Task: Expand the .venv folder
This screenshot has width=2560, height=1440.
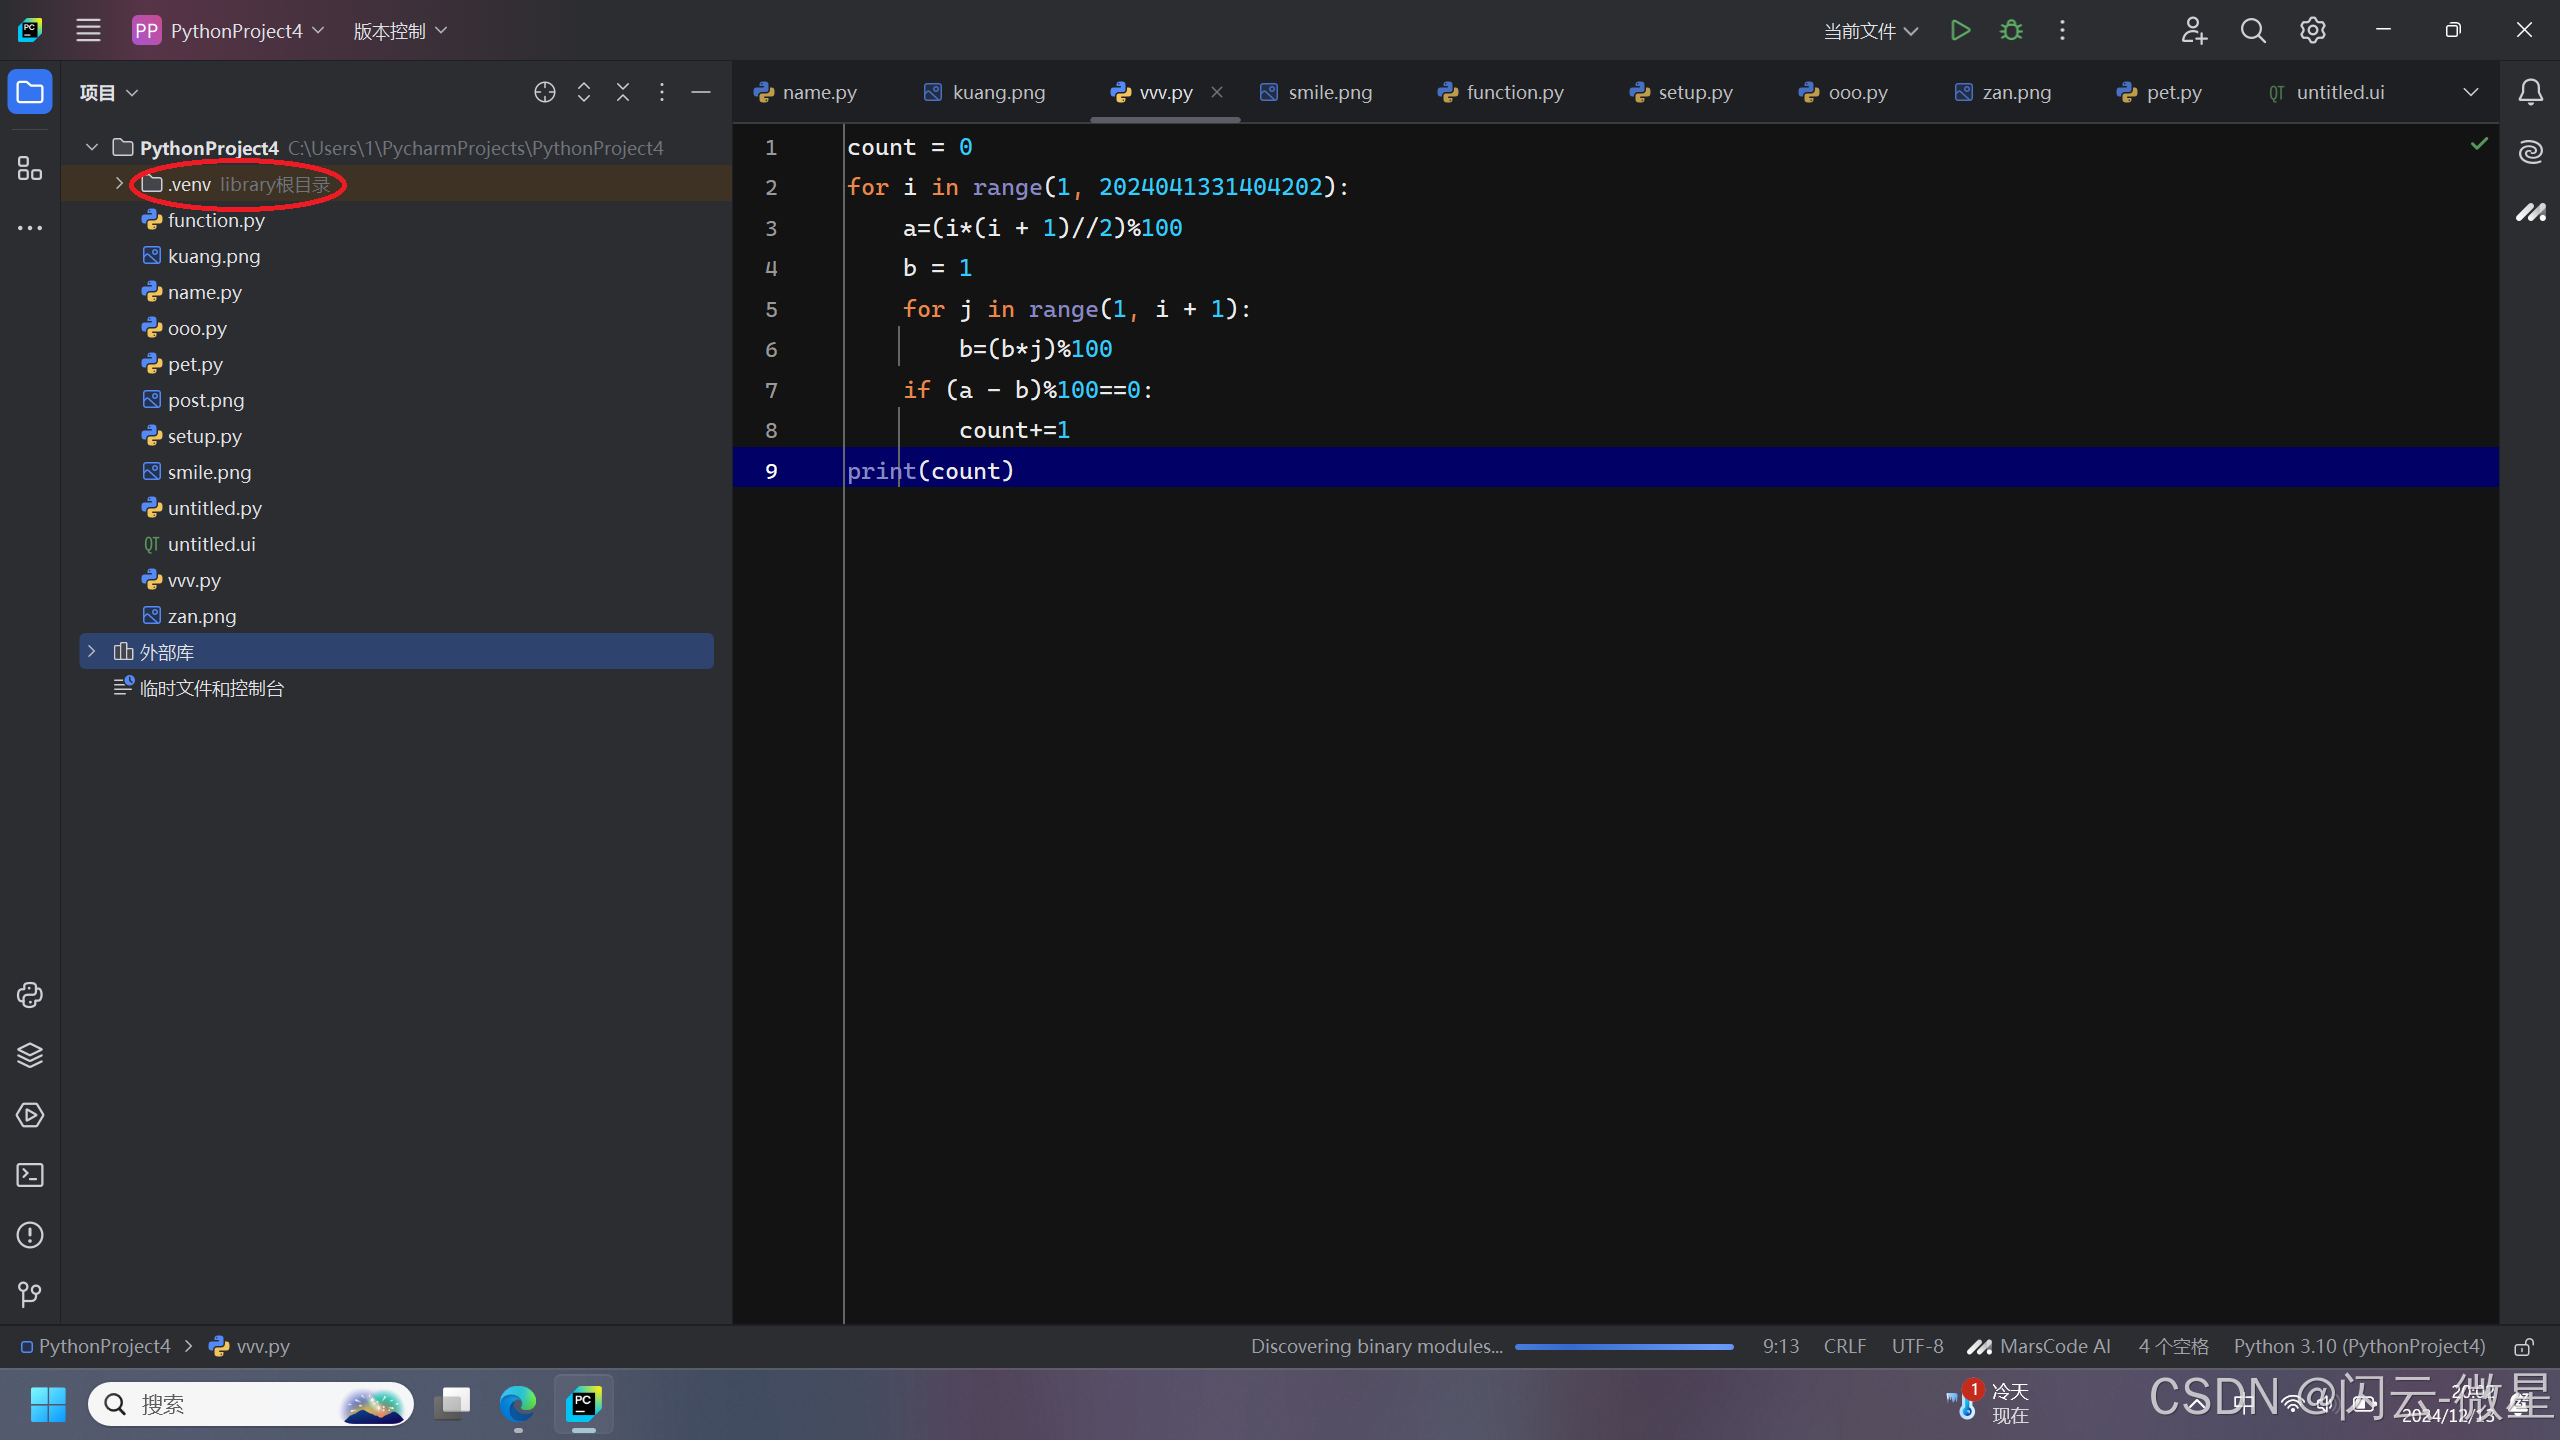Action: [119, 184]
